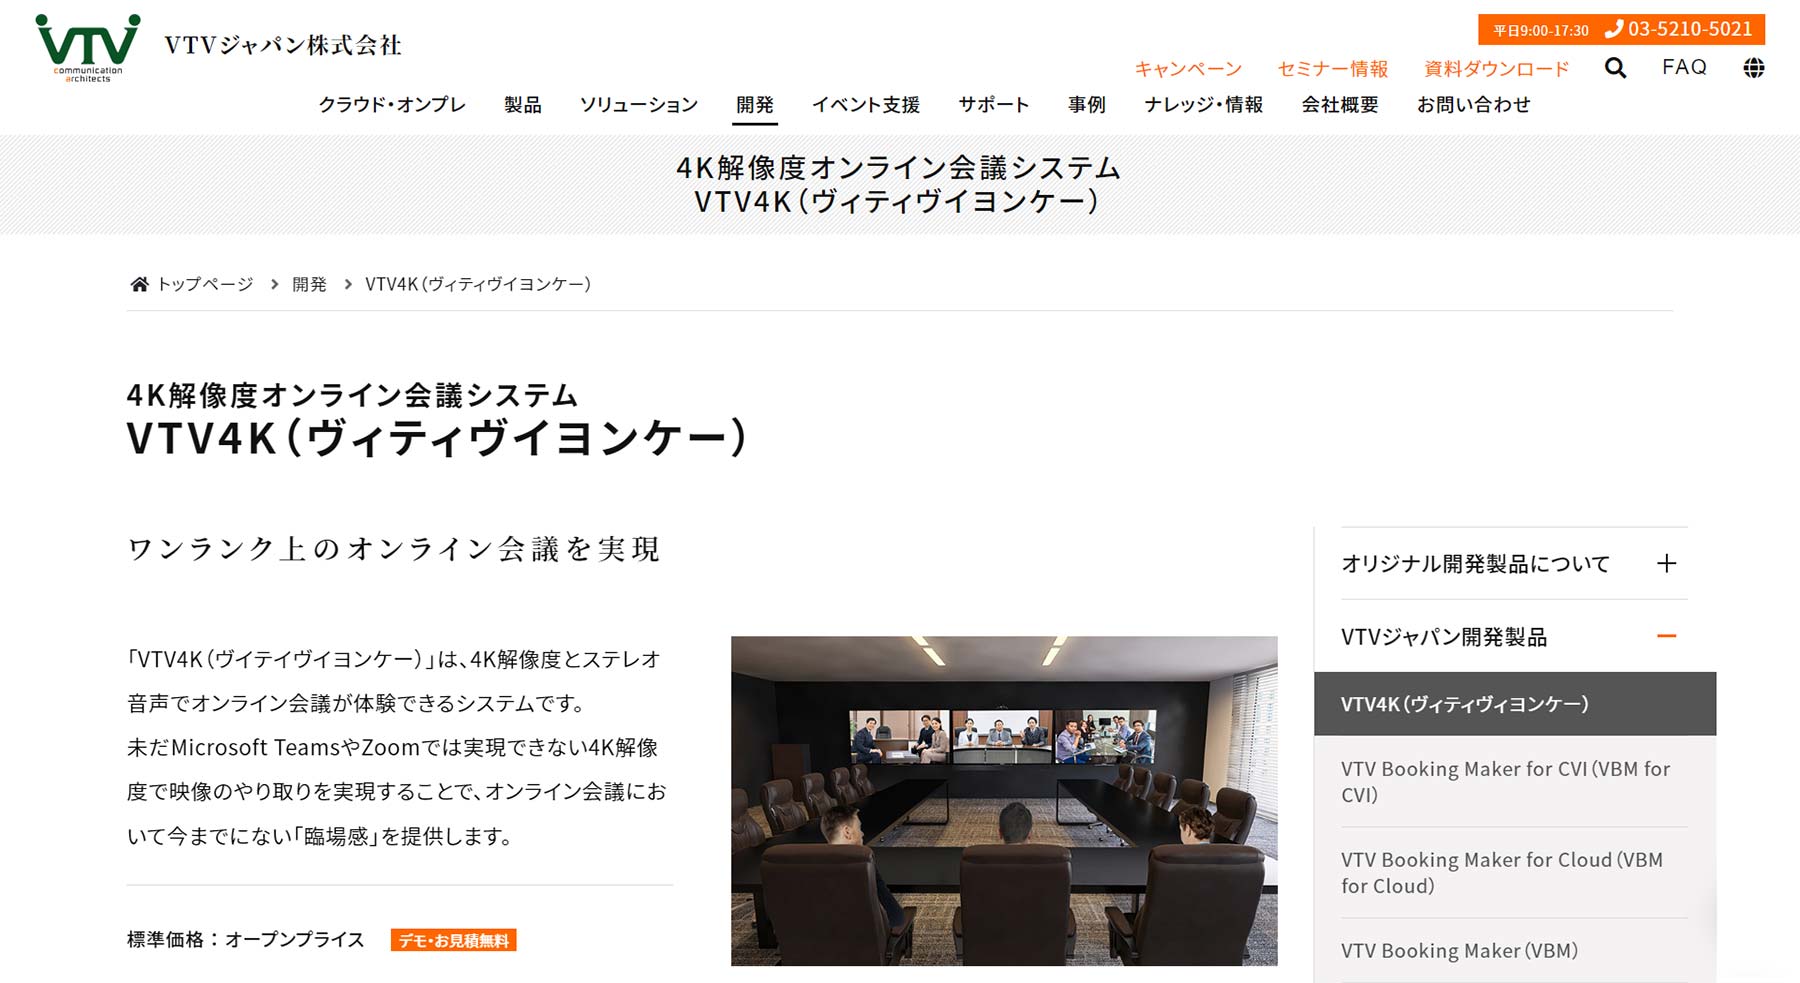Open the 会社概要 menu
This screenshot has height=983, width=1800.
click(1340, 105)
